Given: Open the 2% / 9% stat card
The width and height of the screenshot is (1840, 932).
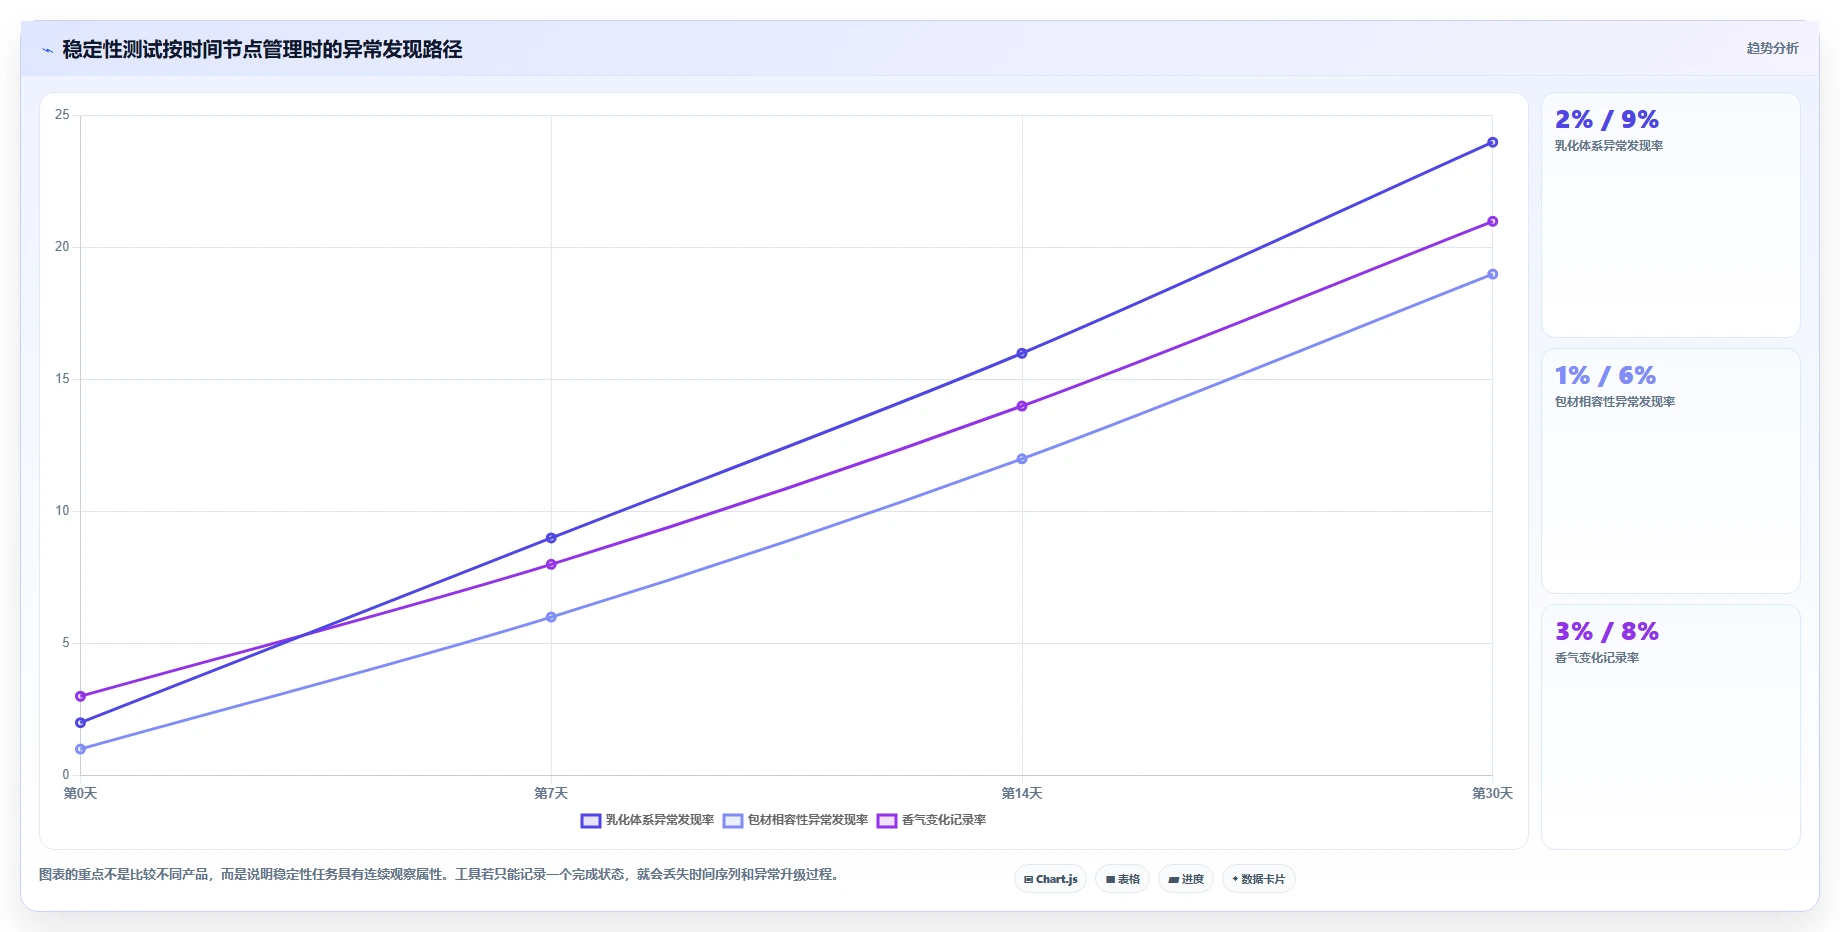Looking at the screenshot, I should click(x=1670, y=215).
